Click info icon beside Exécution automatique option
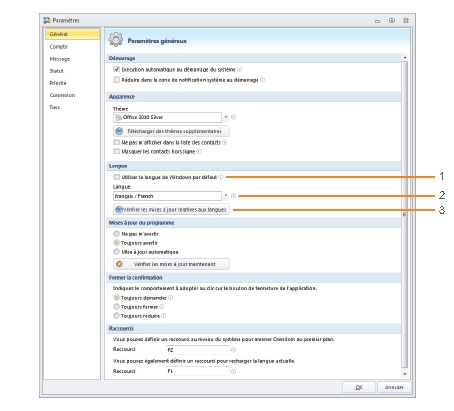Viewport: 454px width, 411px height. [x=239, y=69]
